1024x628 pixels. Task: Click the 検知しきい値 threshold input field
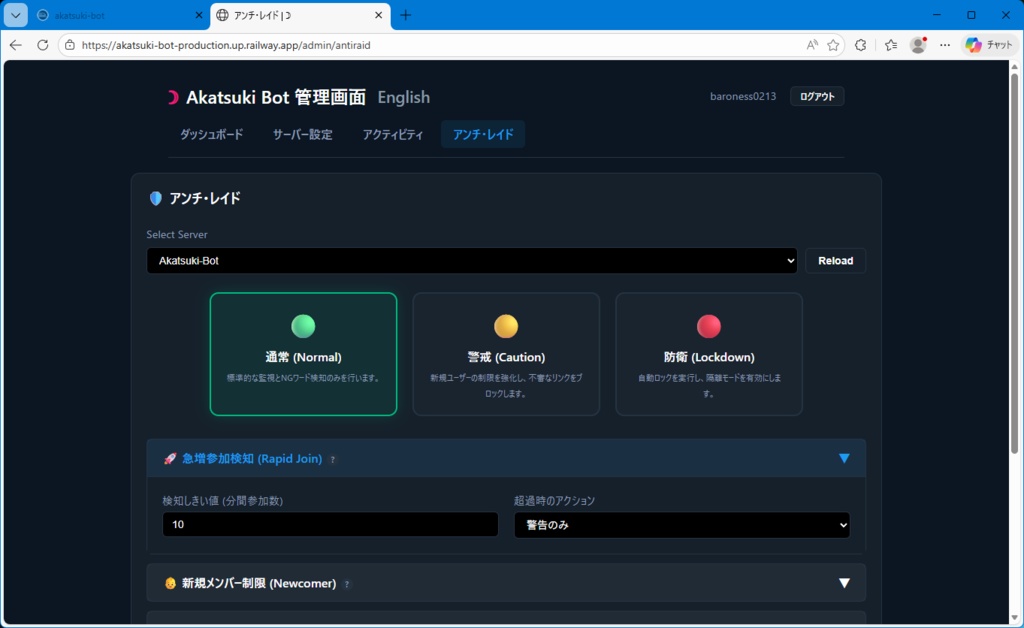(330, 524)
